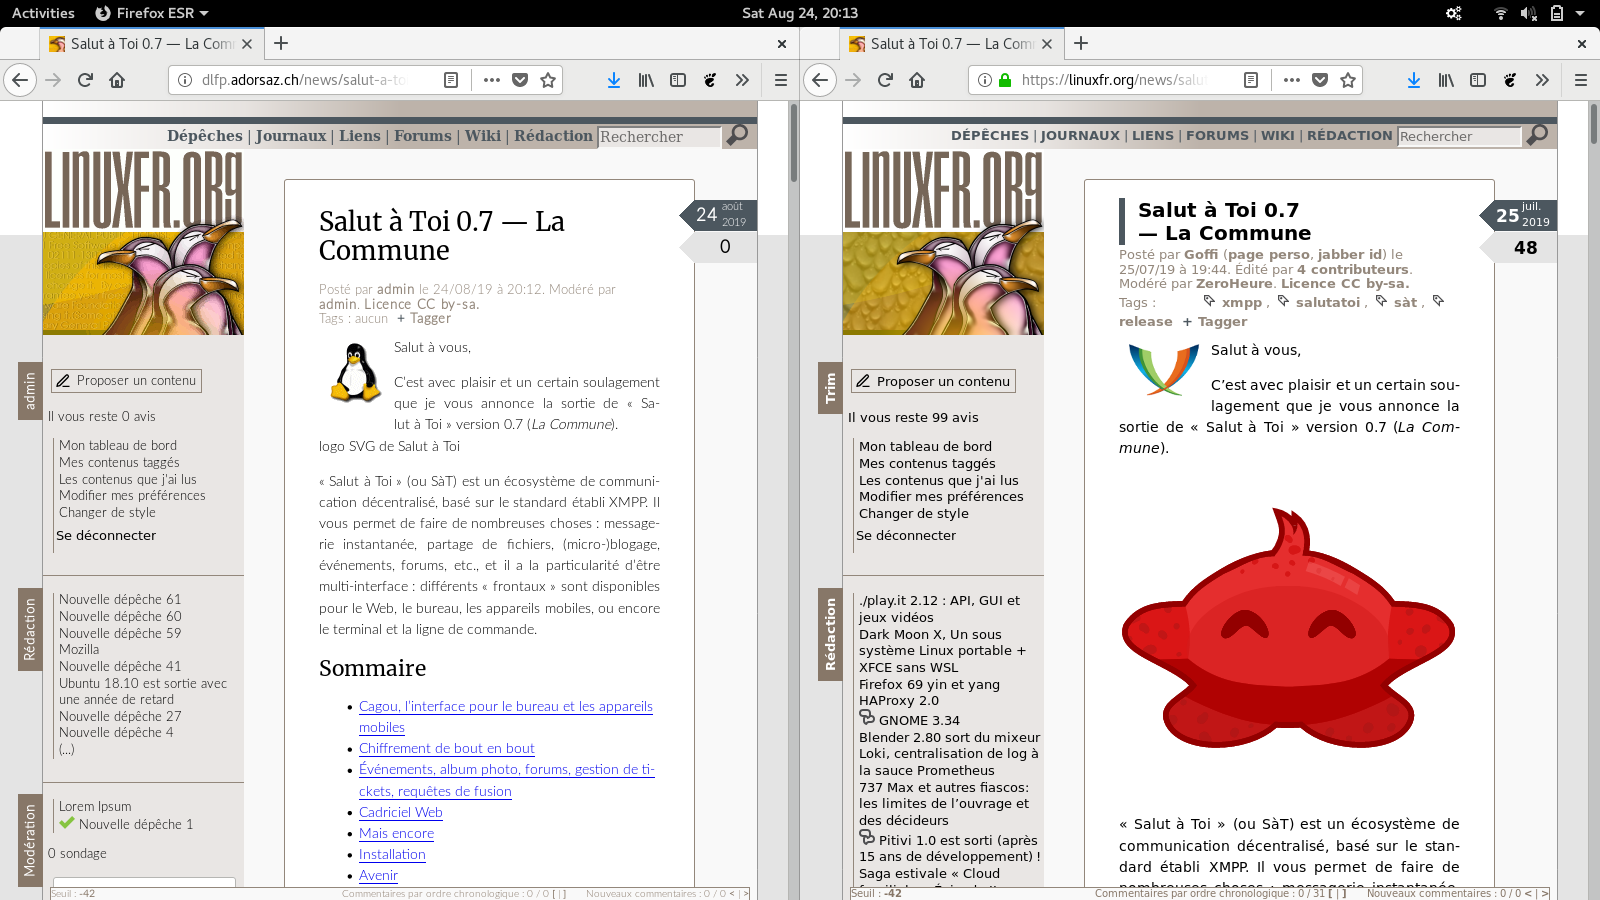Open downloads in left Firefox window
Image resolution: width=1600 pixels, height=900 pixels.
click(614, 80)
